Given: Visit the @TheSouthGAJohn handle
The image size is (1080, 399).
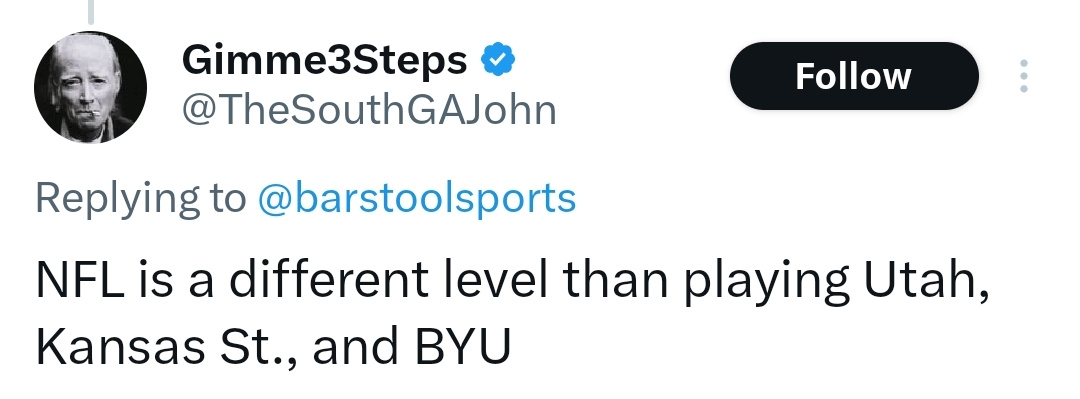Looking at the screenshot, I should (x=368, y=110).
